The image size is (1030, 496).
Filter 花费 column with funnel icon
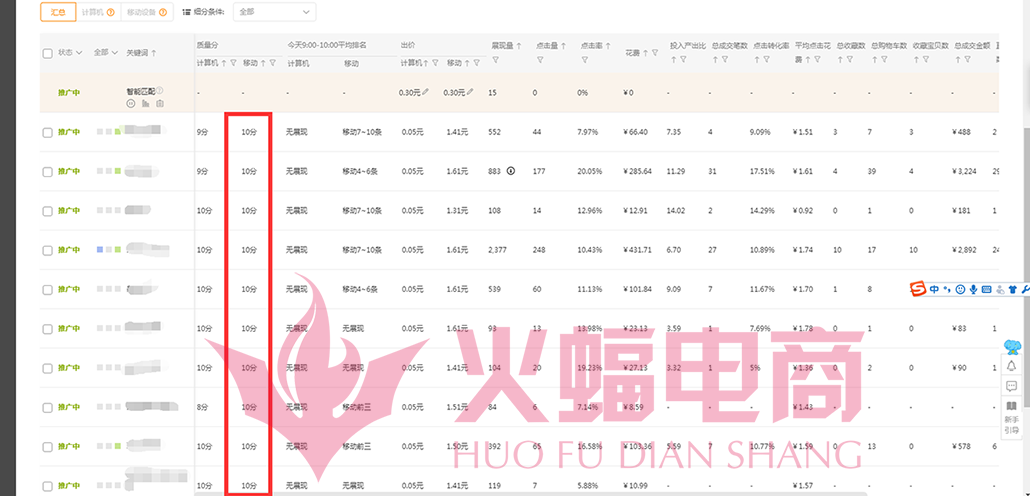[x=655, y=53]
